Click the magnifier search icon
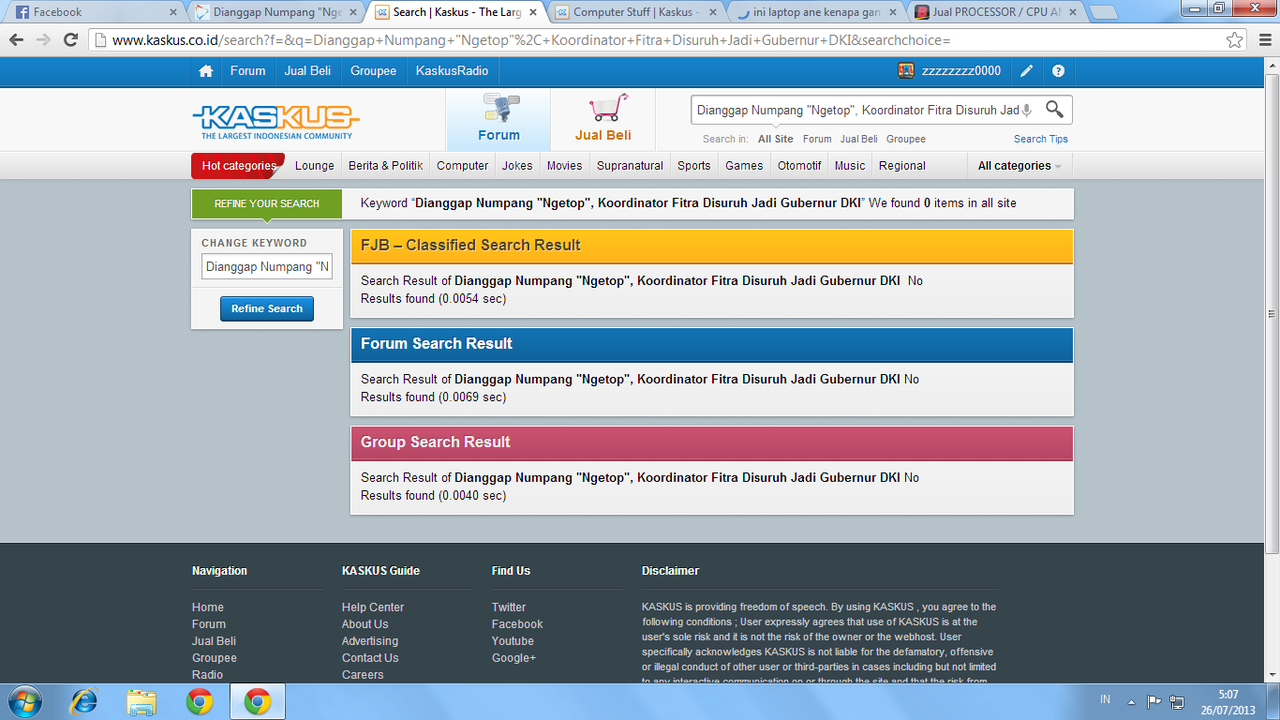Screen dimensions: 1280x720 [x=1055, y=109]
